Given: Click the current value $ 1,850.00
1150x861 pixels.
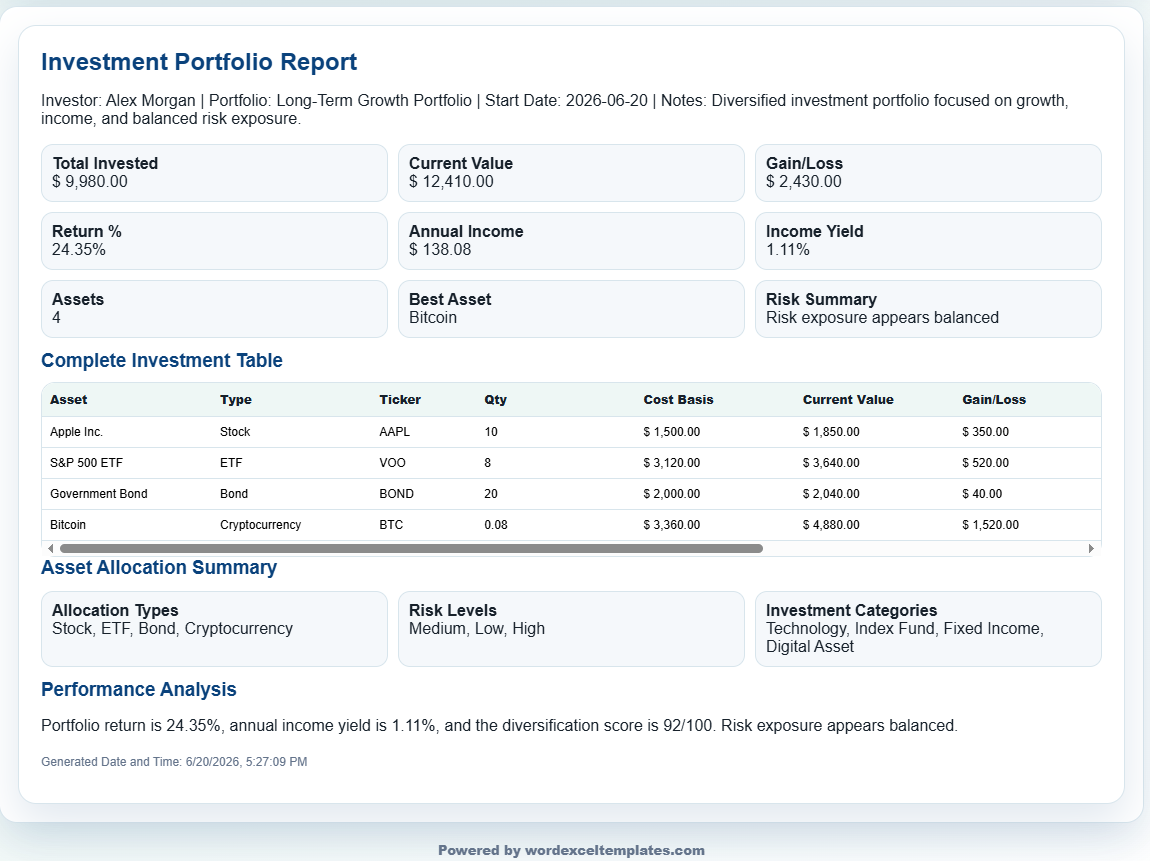Looking at the screenshot, I should (x=831, y=432).
